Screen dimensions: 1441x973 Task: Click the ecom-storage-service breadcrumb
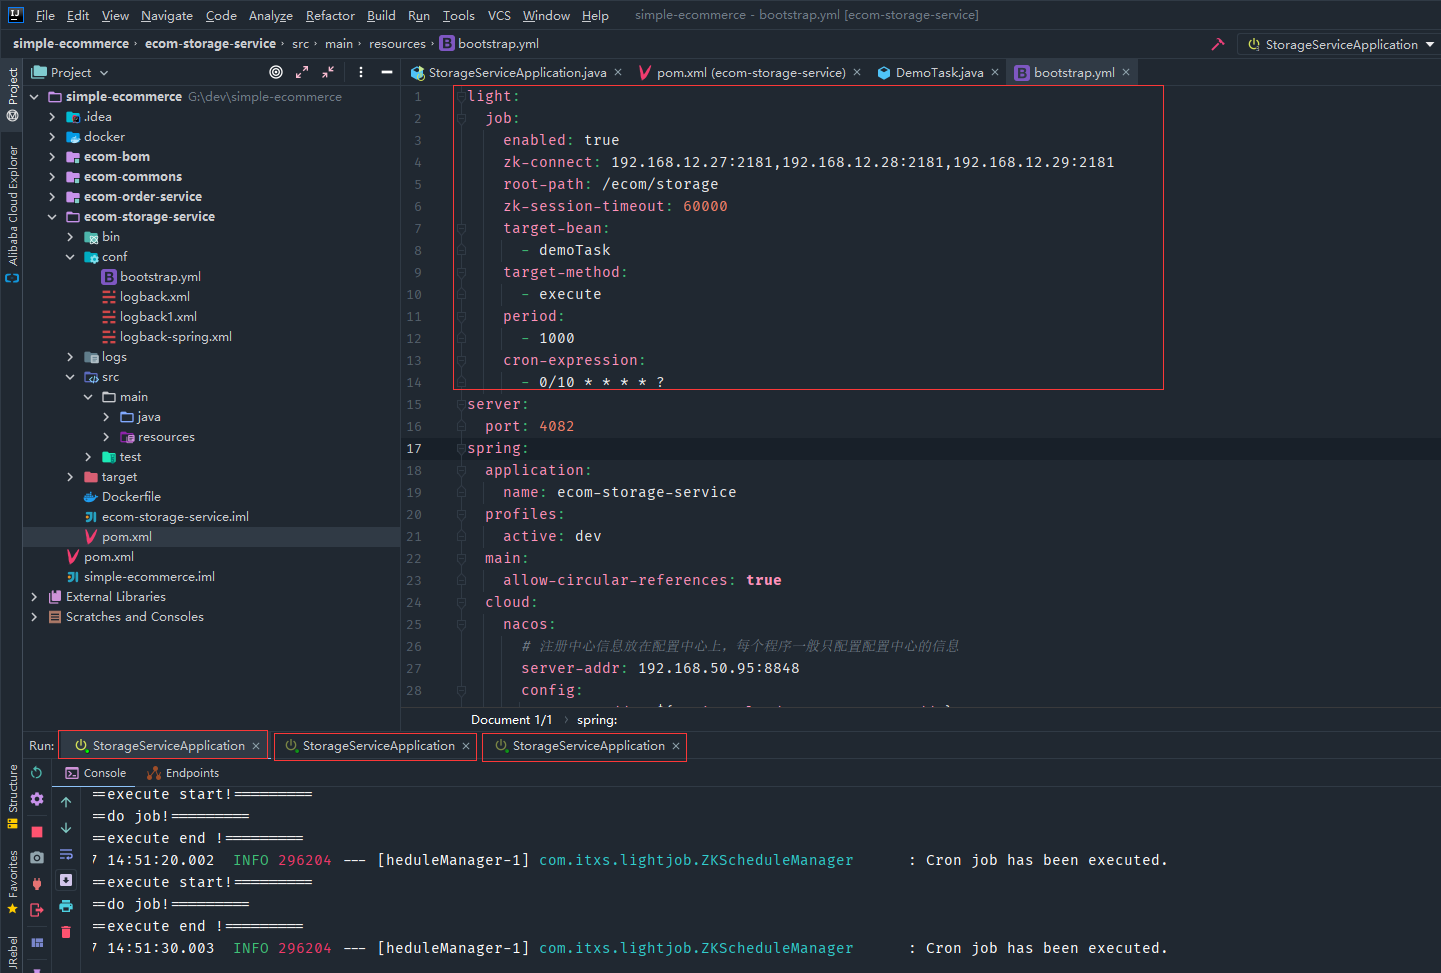click(x=210, y=44)
